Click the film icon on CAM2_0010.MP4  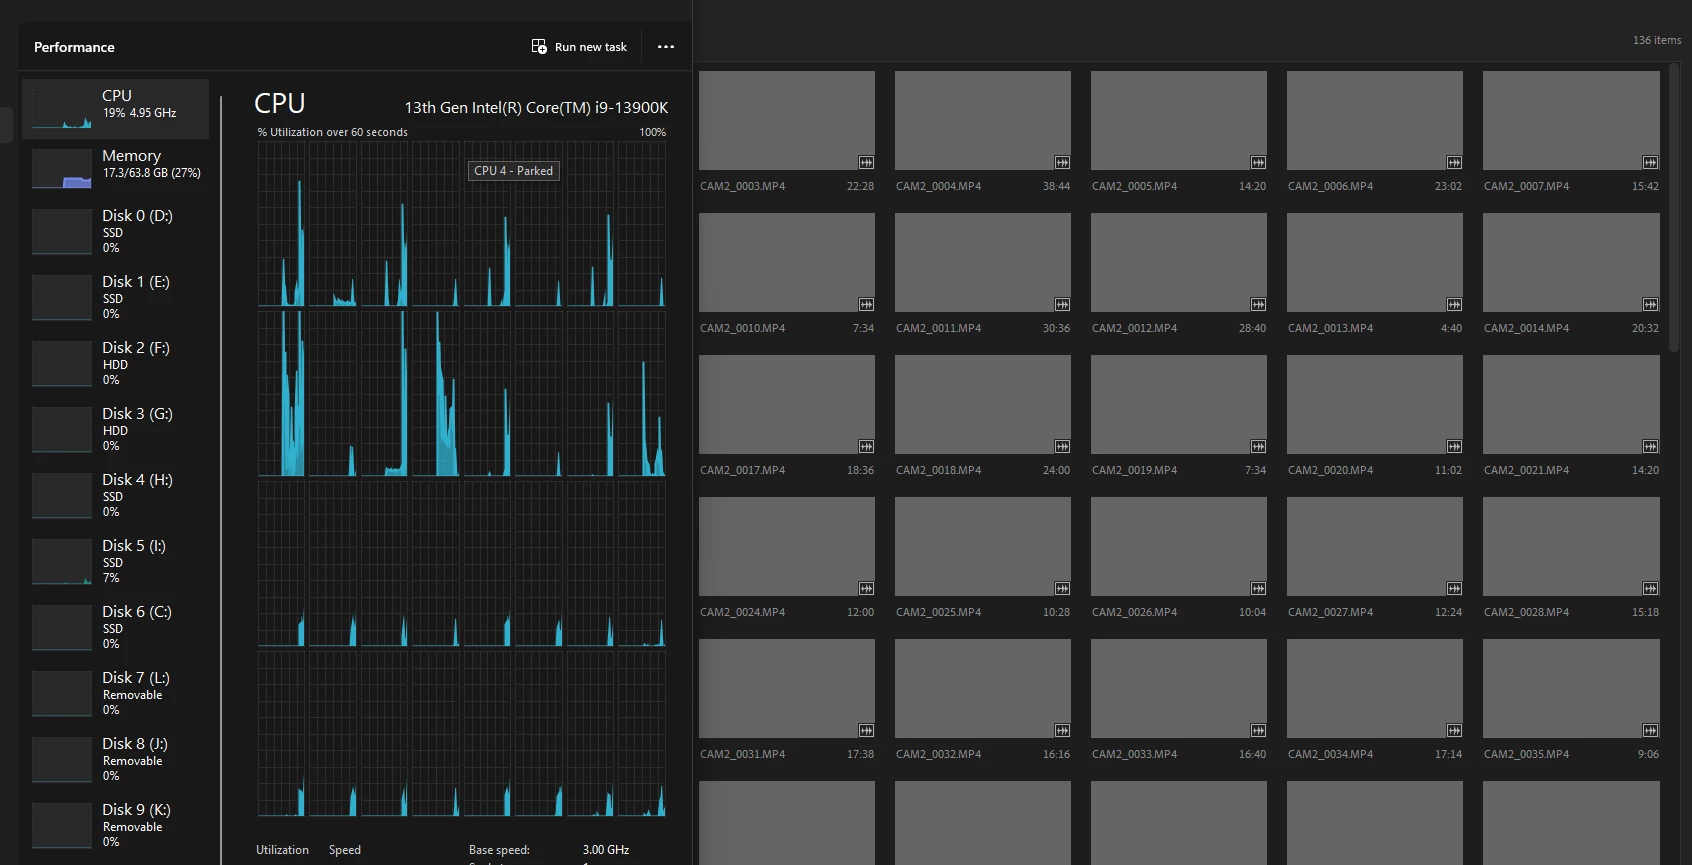click(x=866, y=304)
